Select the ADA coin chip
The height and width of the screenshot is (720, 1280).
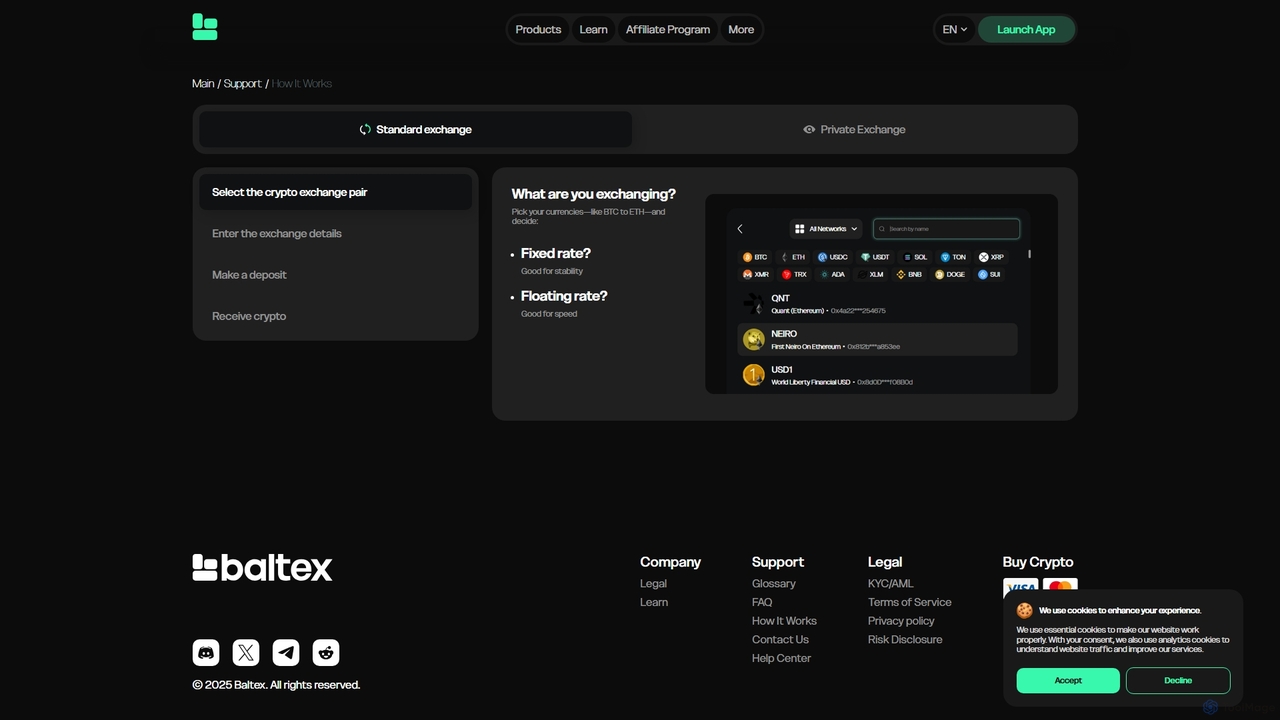coord(832,274)
